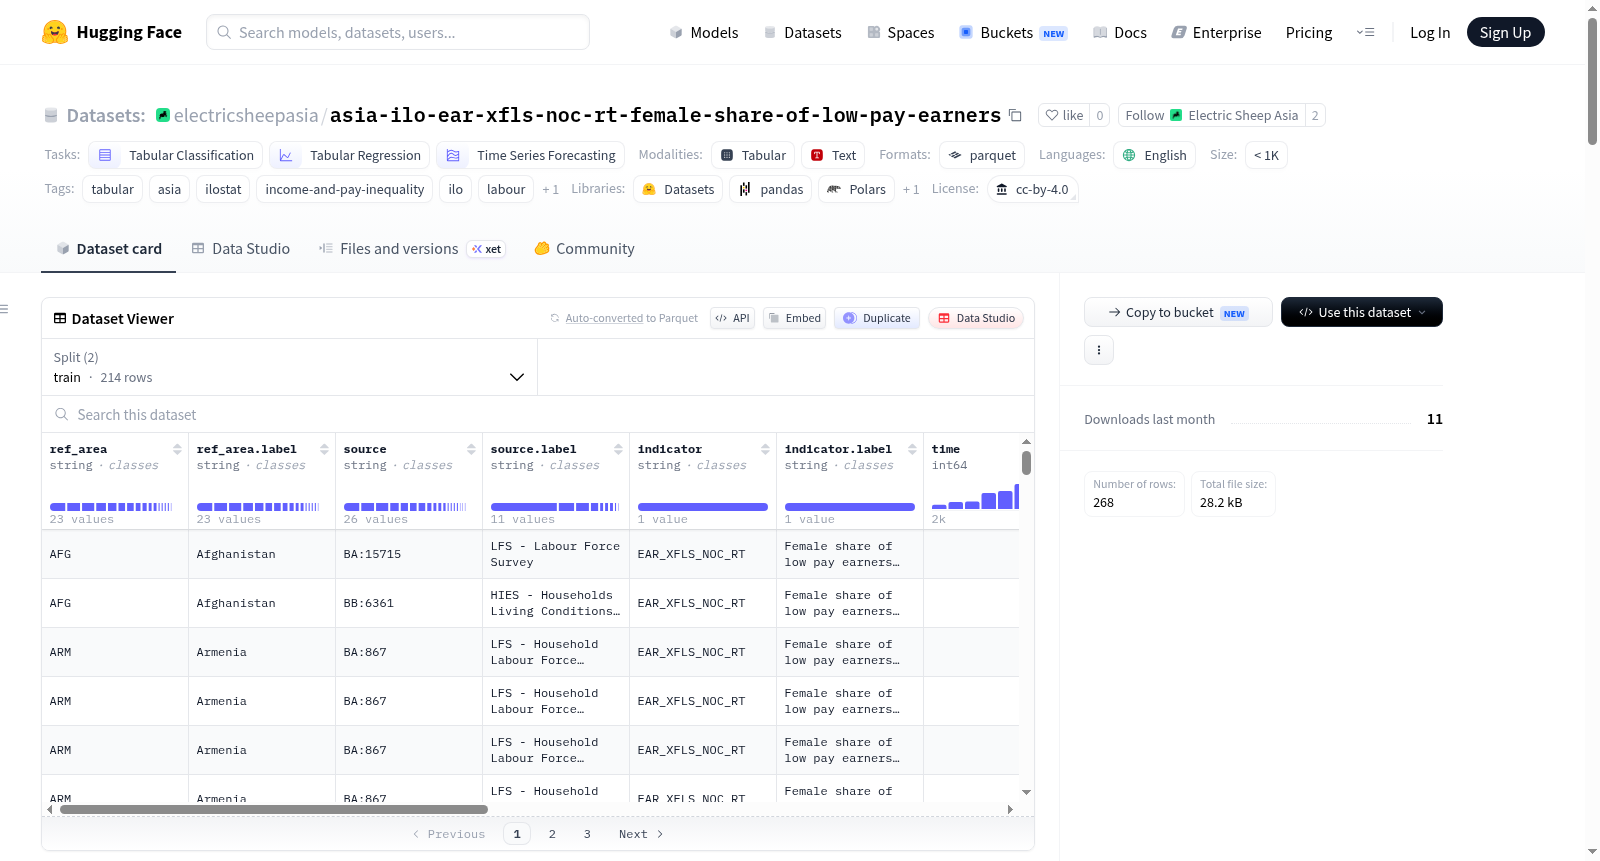
Task: Expand the +1 more libraries
Action: (x=910, y=189)
